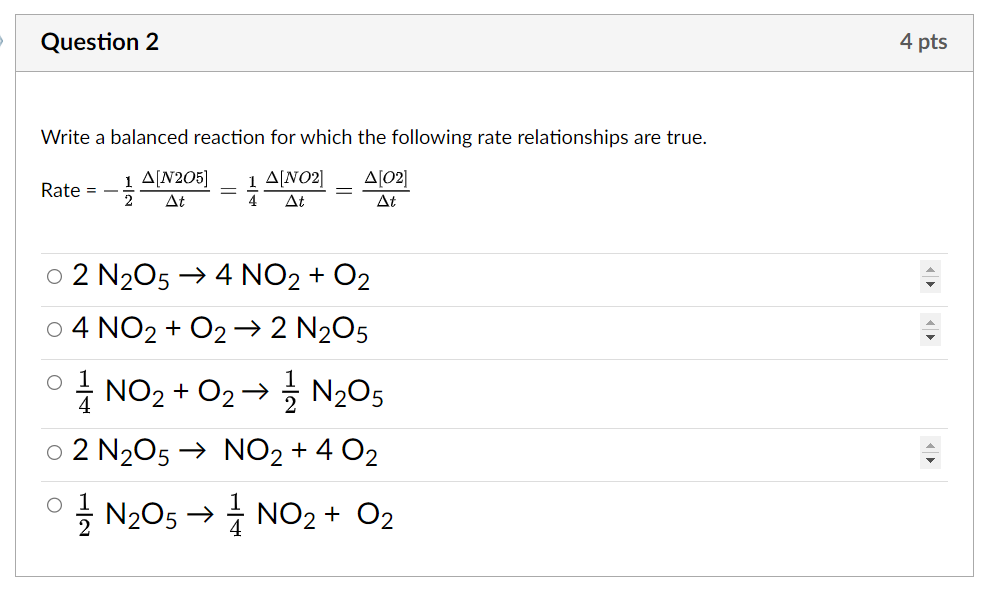Pick the 2 N2O5 → NO2 + 4 O2 radio button

(55, 452)
